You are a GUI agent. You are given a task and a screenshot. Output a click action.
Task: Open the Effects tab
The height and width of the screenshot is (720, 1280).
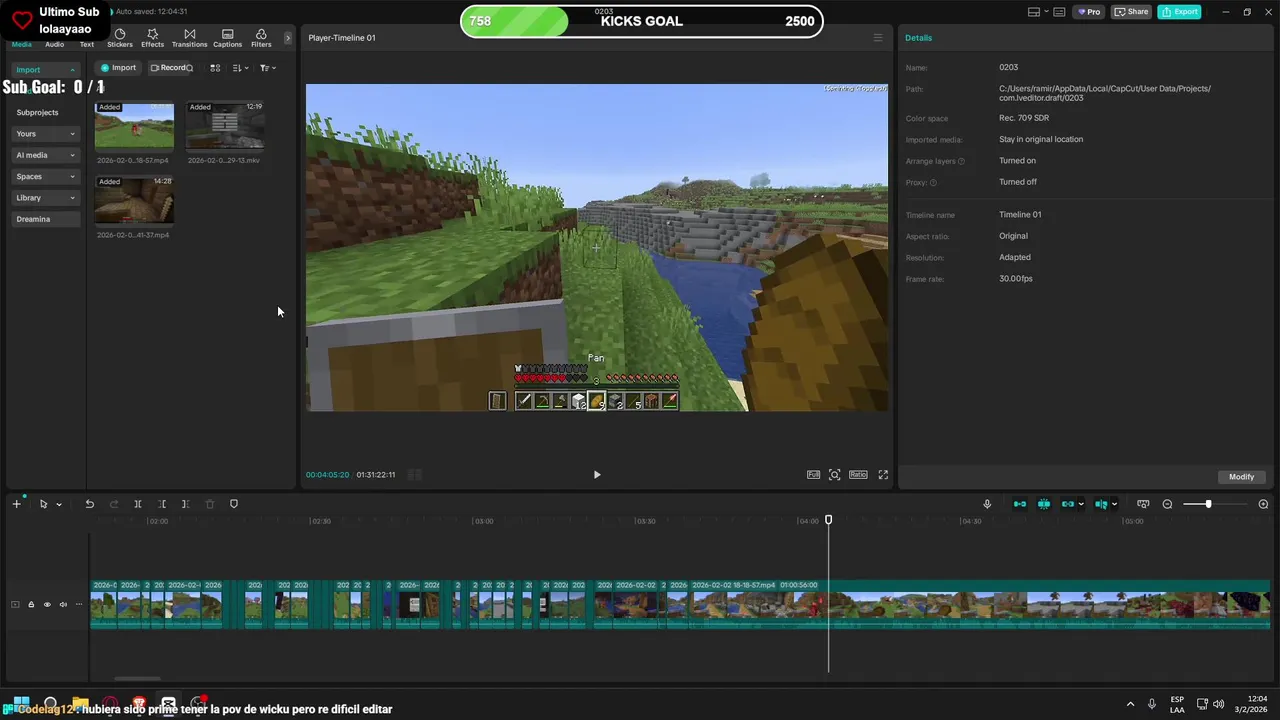tap(152, 39)
